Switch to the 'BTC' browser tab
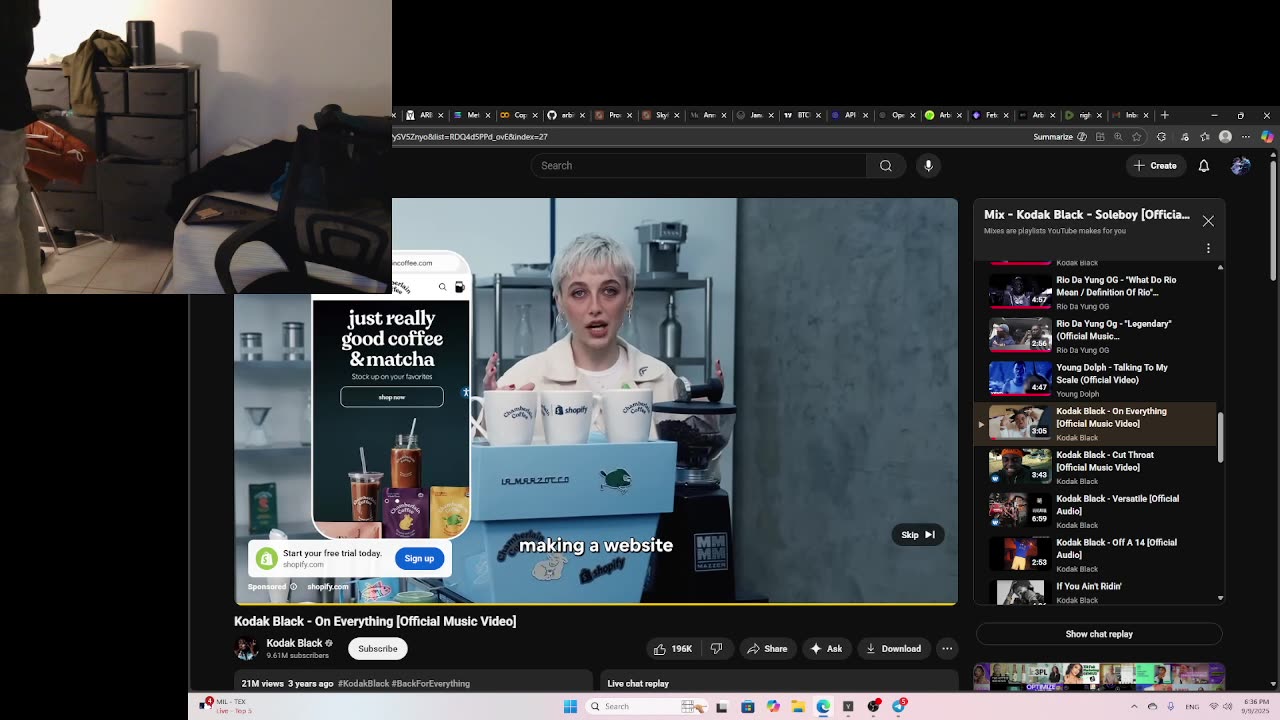This screenshot has height=720, width=1280. (x=800, y=115)
